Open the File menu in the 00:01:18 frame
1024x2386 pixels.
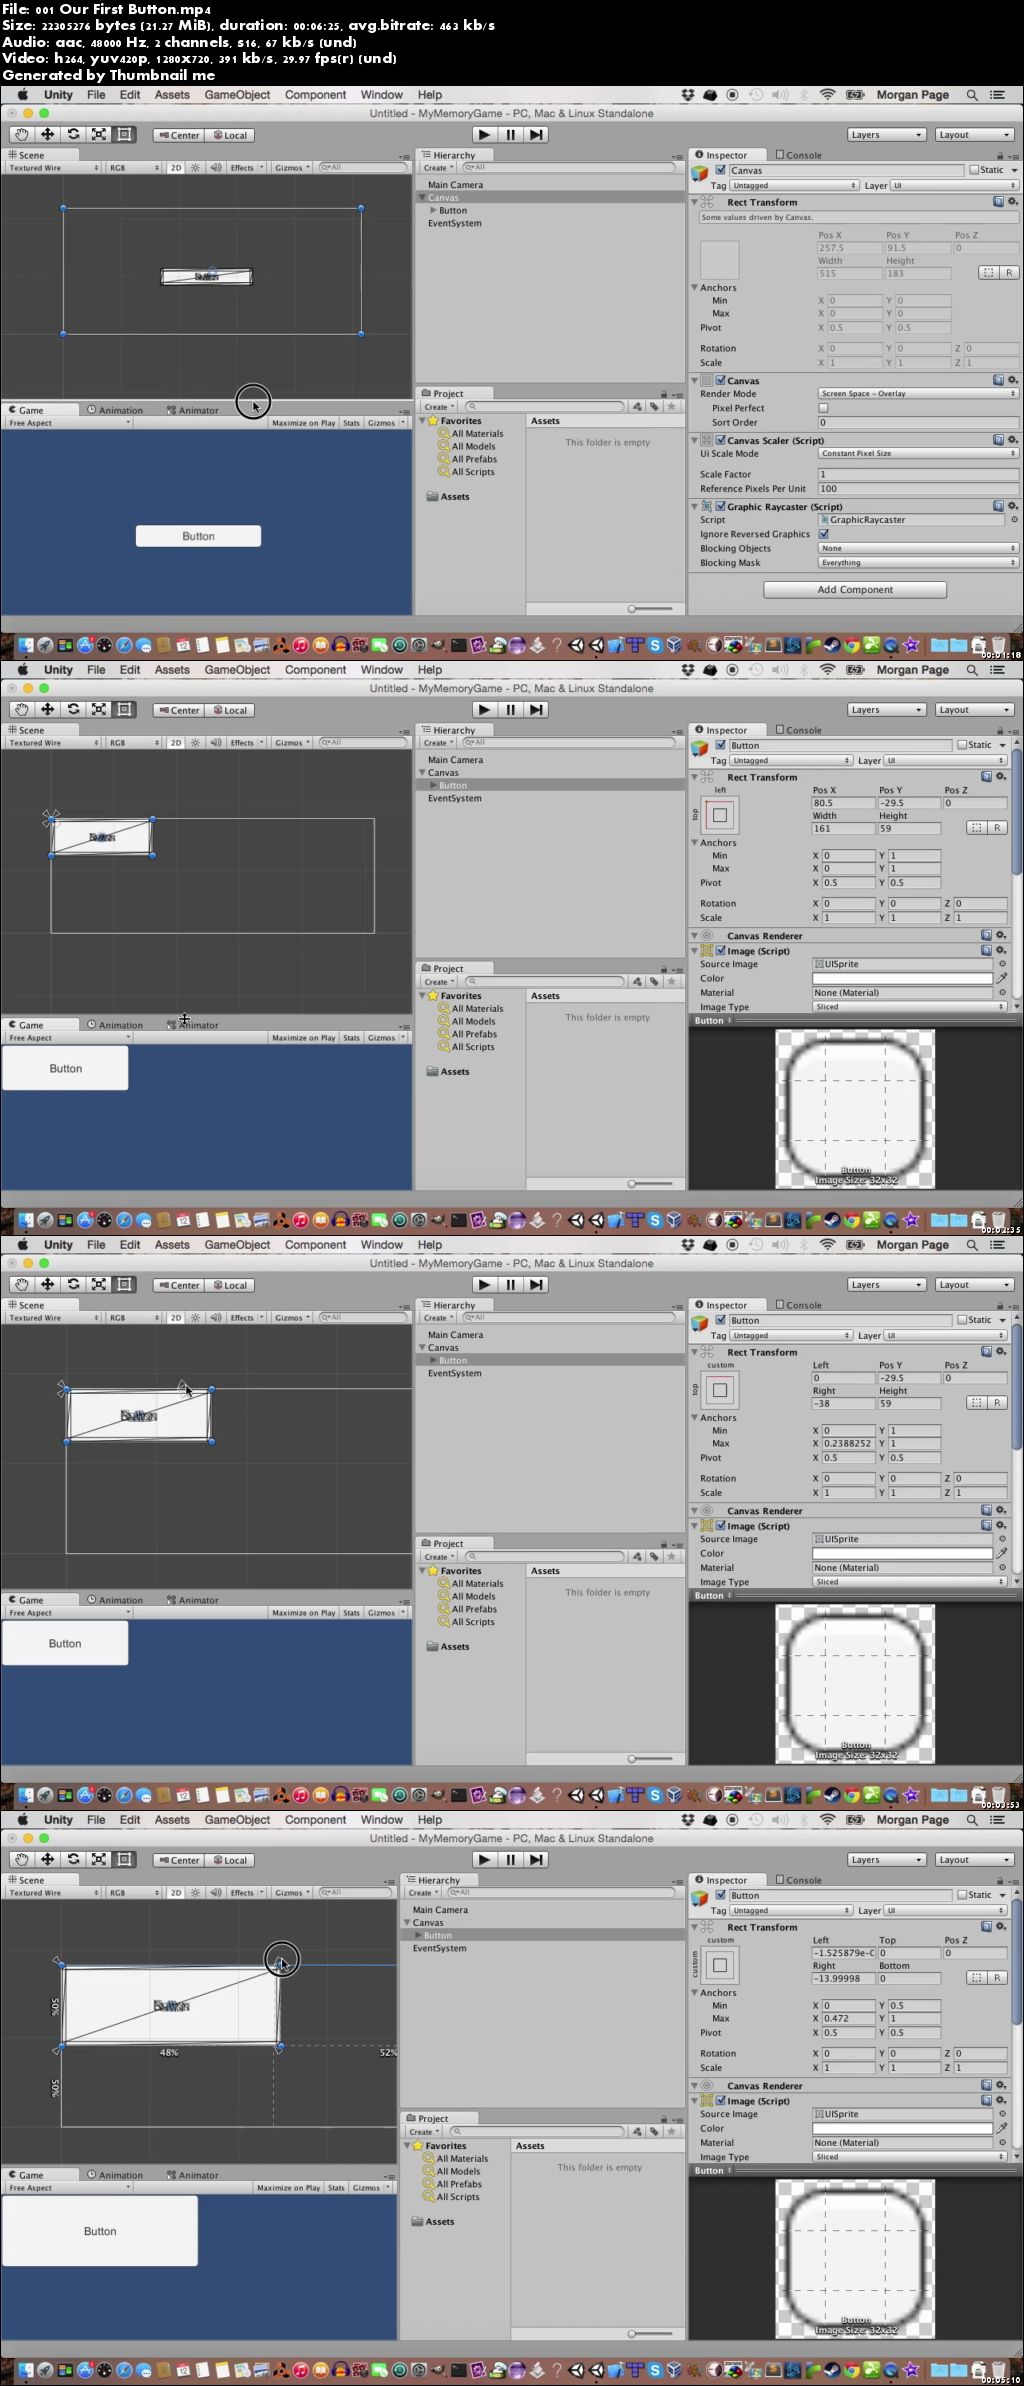point(96,95)
